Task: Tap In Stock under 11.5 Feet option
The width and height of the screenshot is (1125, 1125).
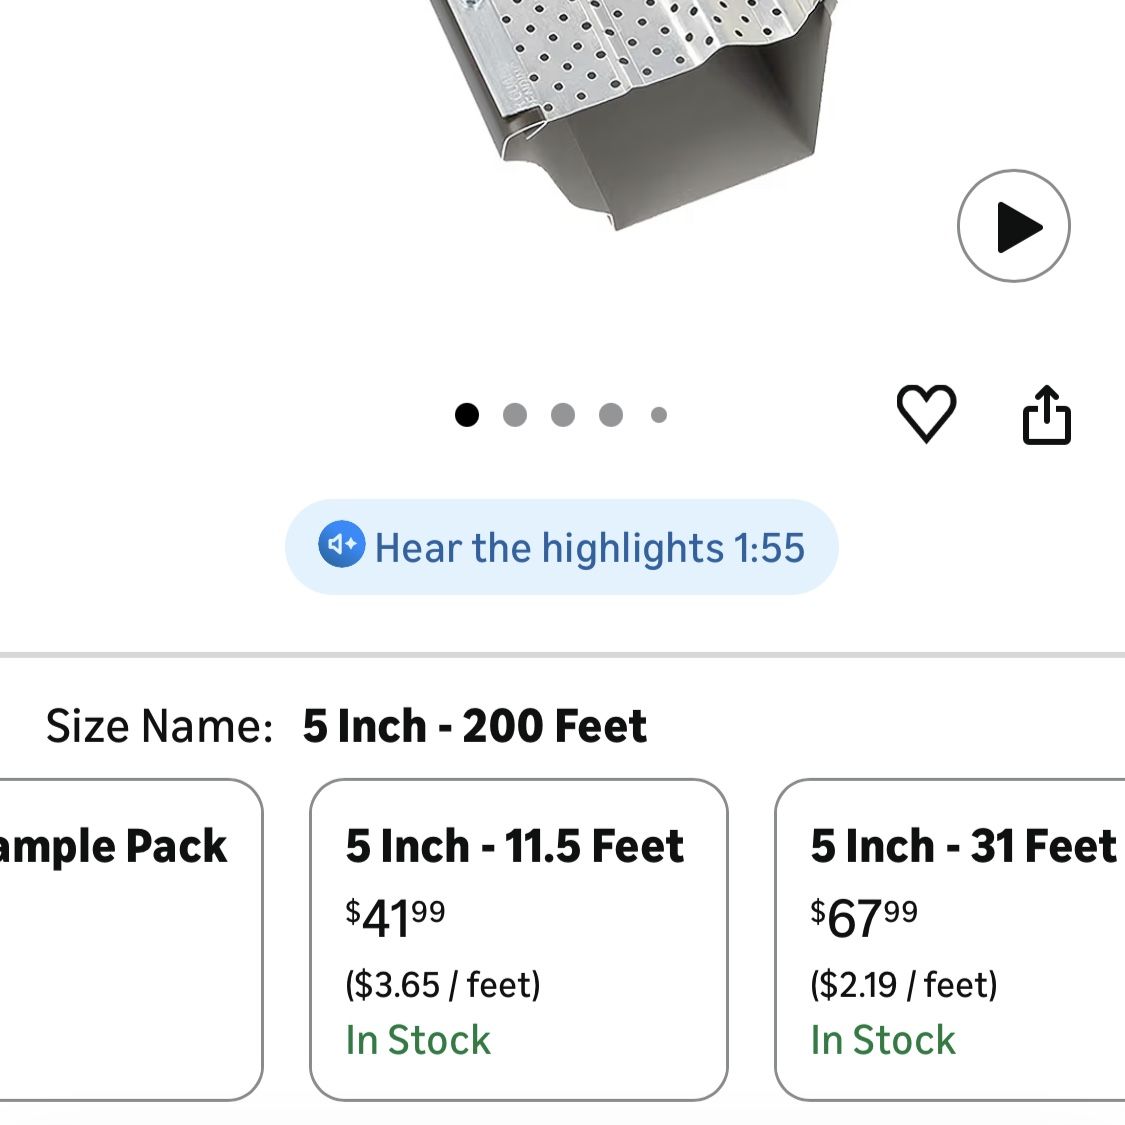Action: click(418, 1040)
